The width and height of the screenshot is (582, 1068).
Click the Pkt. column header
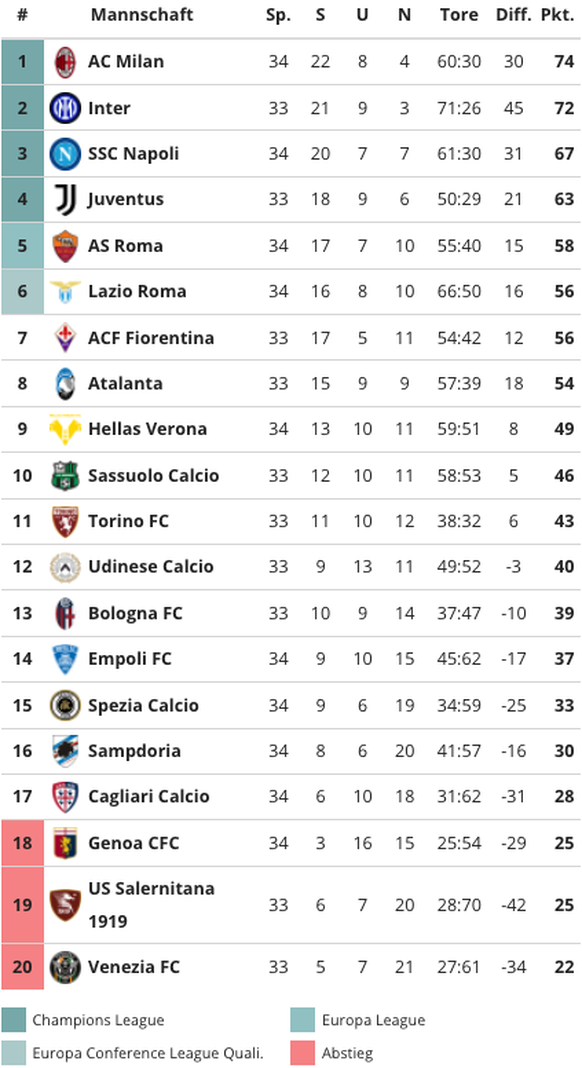[x=557, y=14]
